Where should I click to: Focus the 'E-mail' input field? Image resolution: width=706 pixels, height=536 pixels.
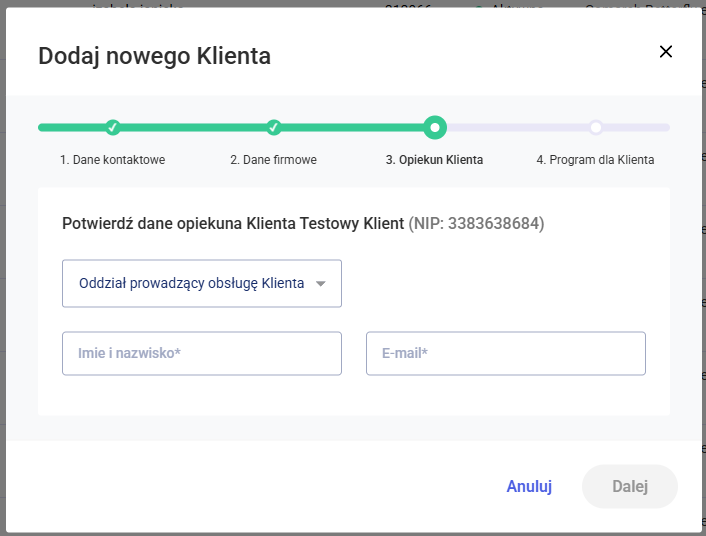coord(506,353)
